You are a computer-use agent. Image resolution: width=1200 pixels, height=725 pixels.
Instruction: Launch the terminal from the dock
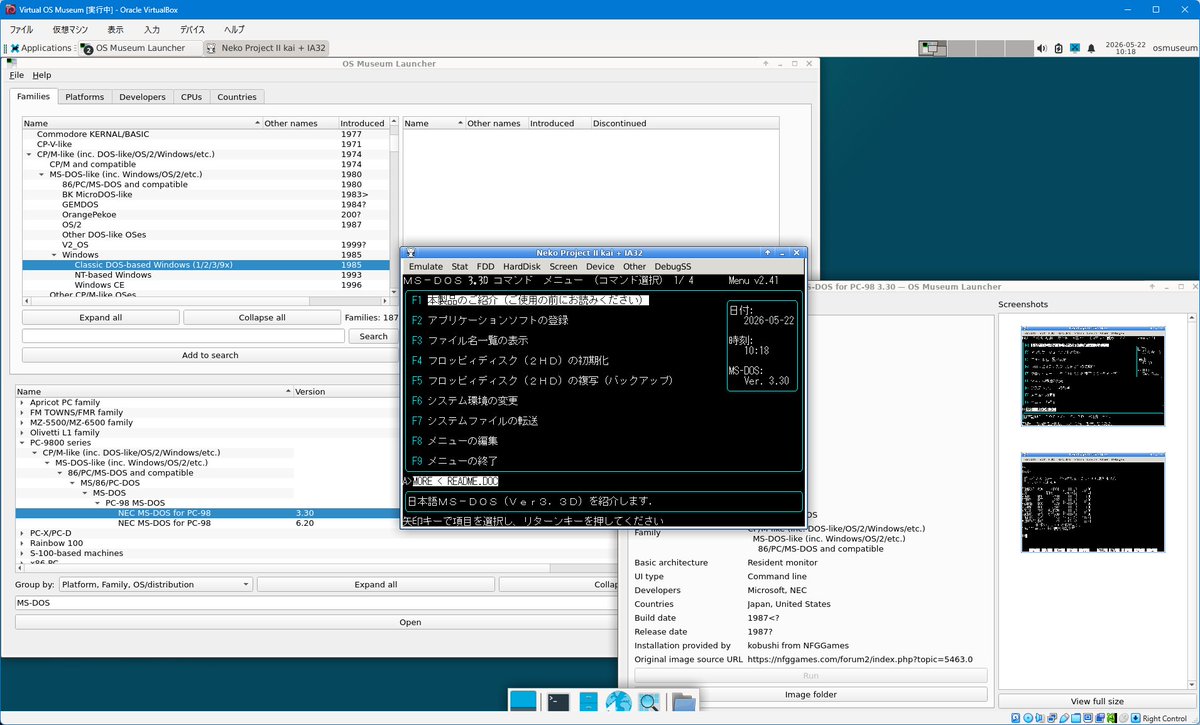(558, 702)
